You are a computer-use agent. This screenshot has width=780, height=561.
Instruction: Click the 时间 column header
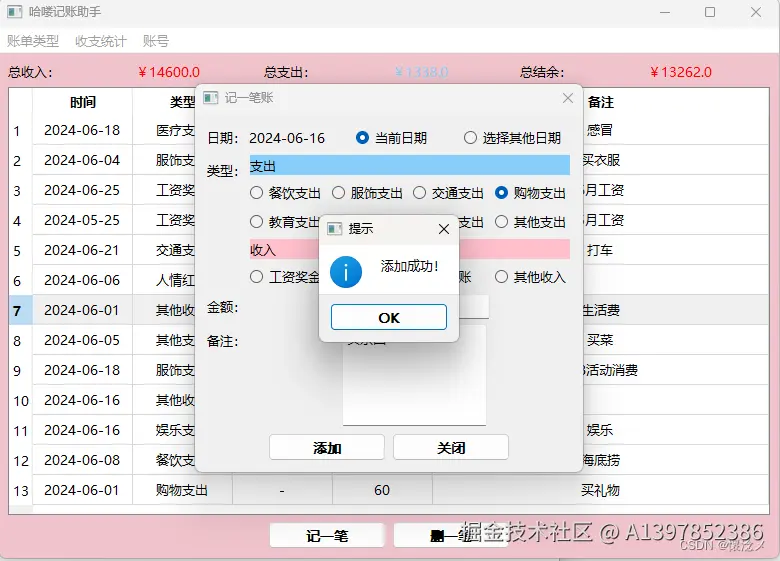83,102
